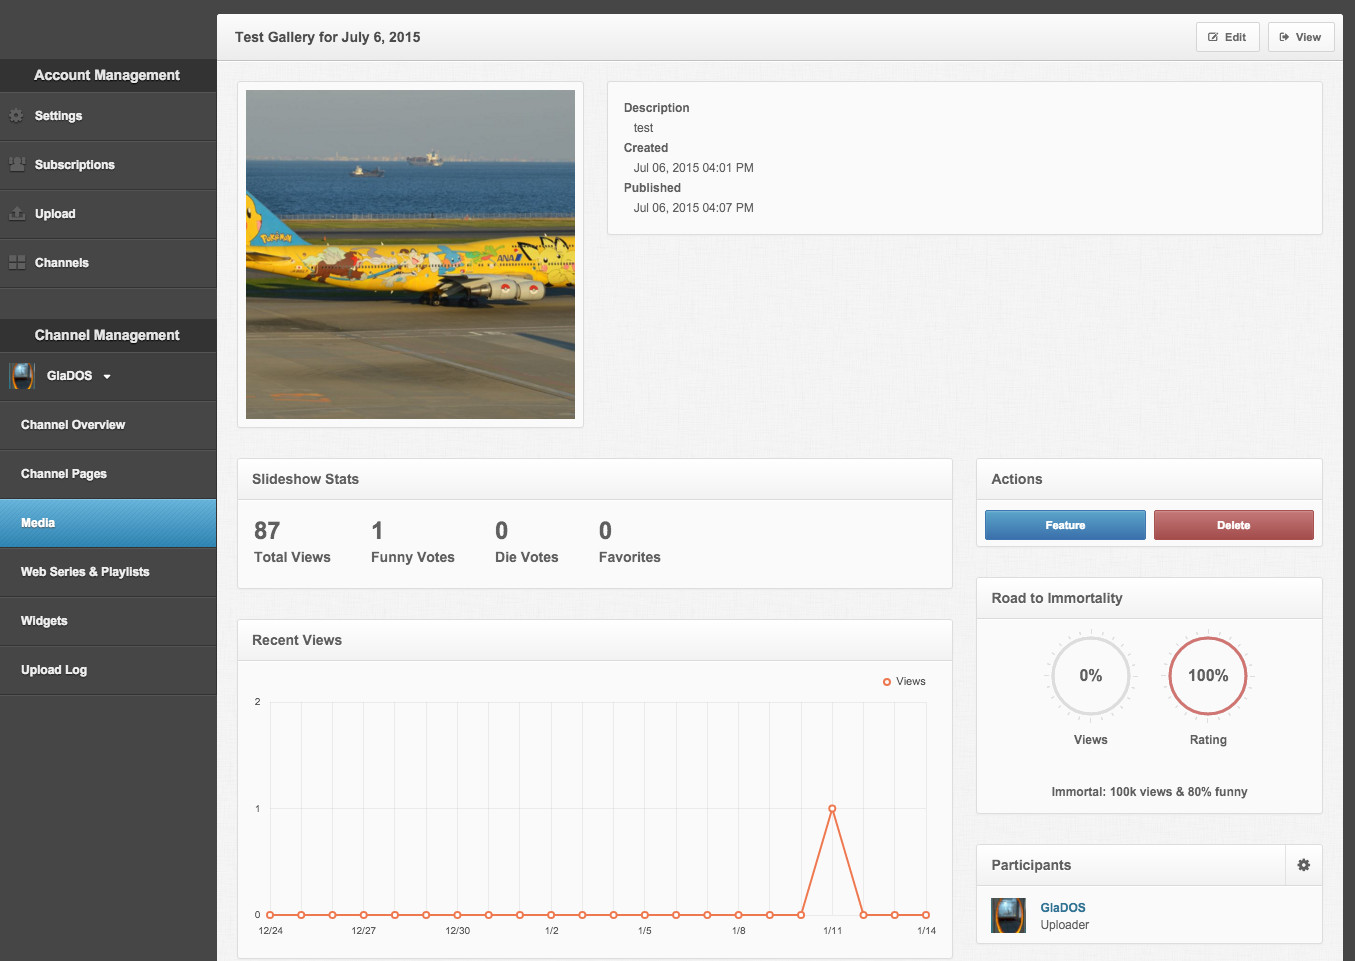
Task: Open the Subscriptions menu item
Action: coord(108,165)
